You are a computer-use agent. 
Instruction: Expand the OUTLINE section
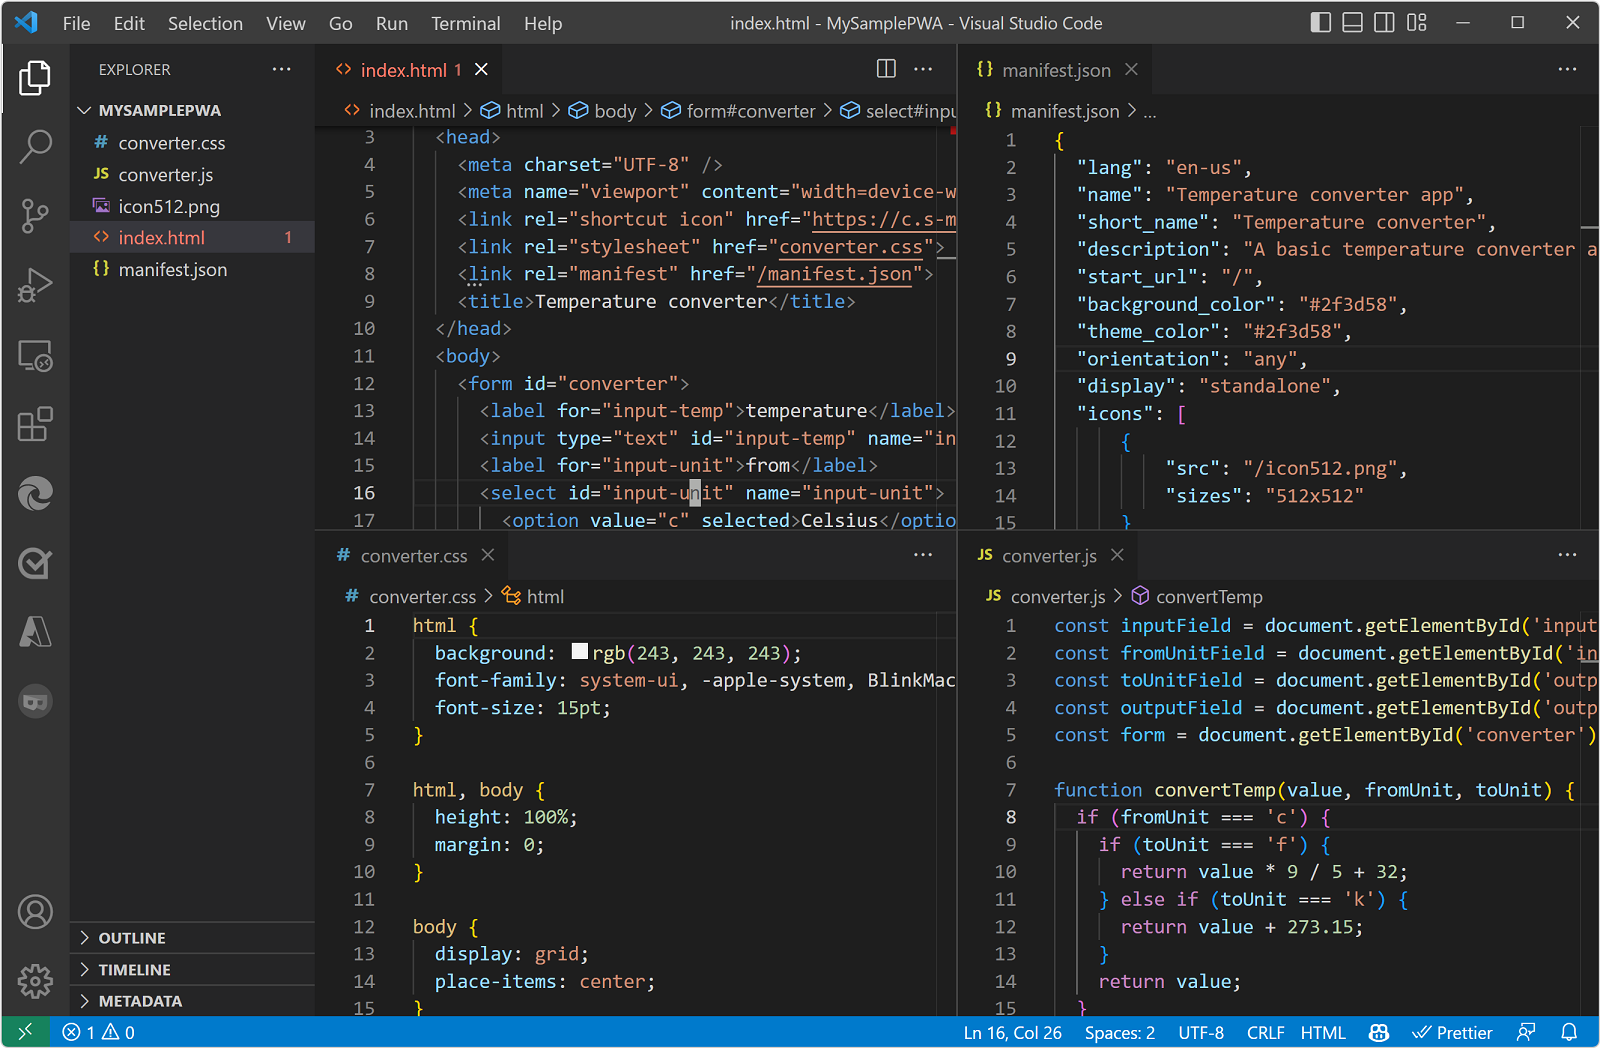click(x=131, y=938)
